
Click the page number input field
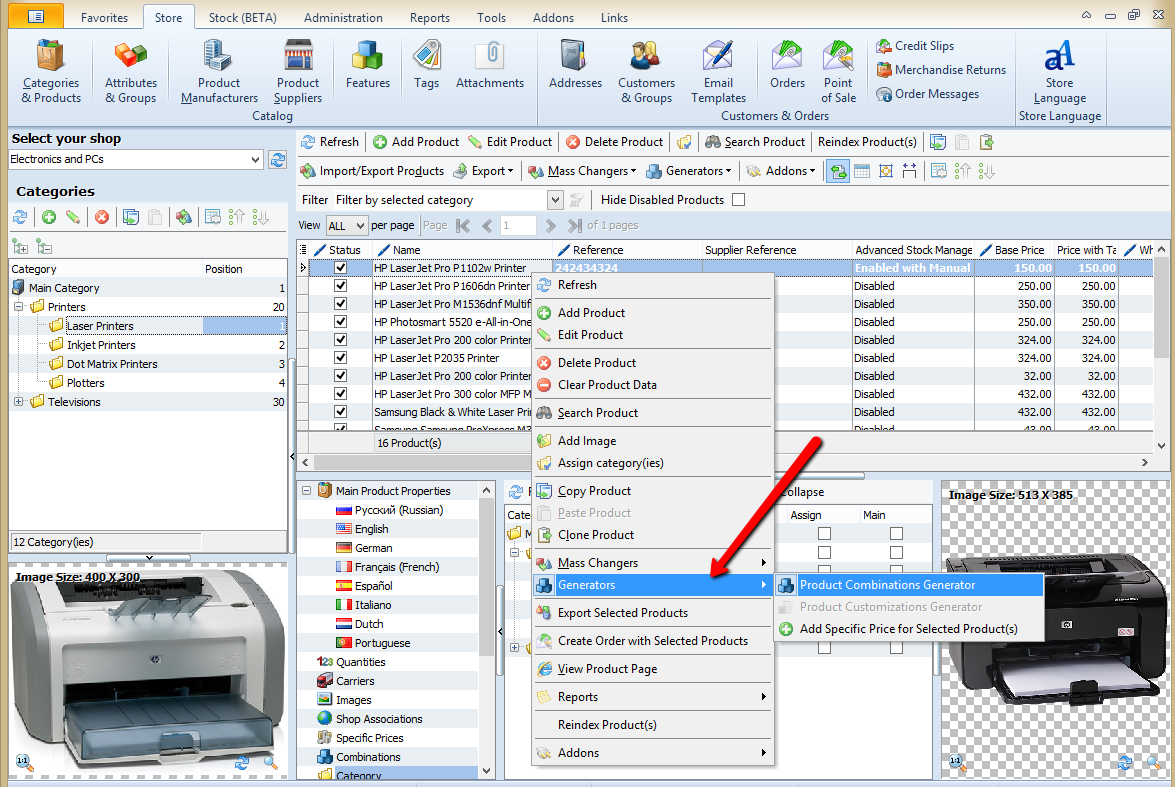tap(518, 226)
